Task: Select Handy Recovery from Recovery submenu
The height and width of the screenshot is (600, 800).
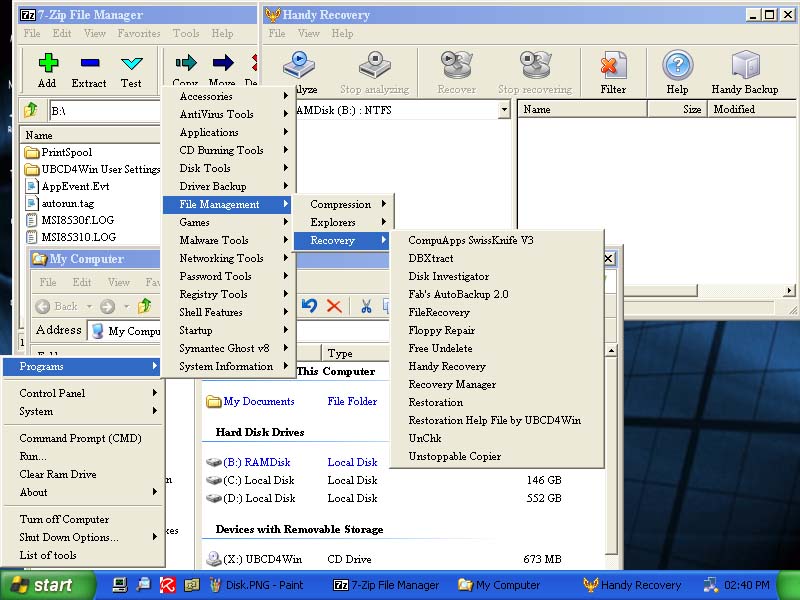Action: click(x=447, y=366)
